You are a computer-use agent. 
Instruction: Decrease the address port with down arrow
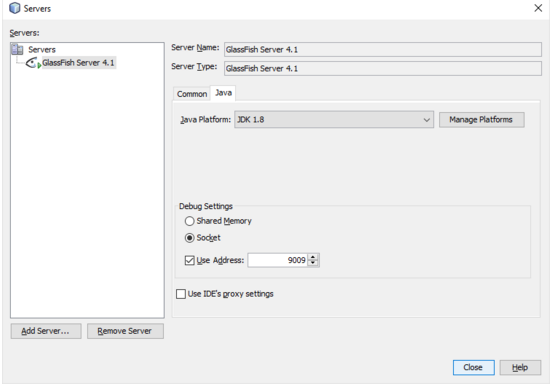click(313, 264)
